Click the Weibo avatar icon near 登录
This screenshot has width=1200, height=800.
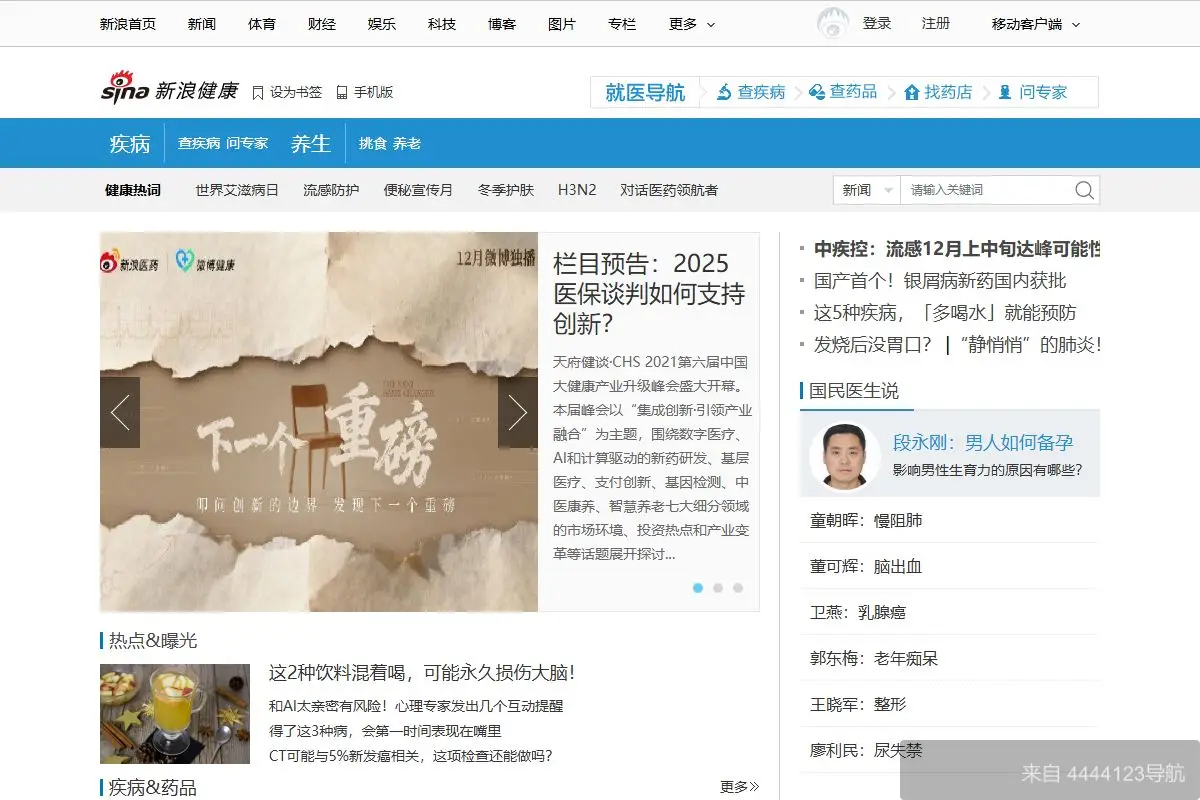(x=831, y=22)
